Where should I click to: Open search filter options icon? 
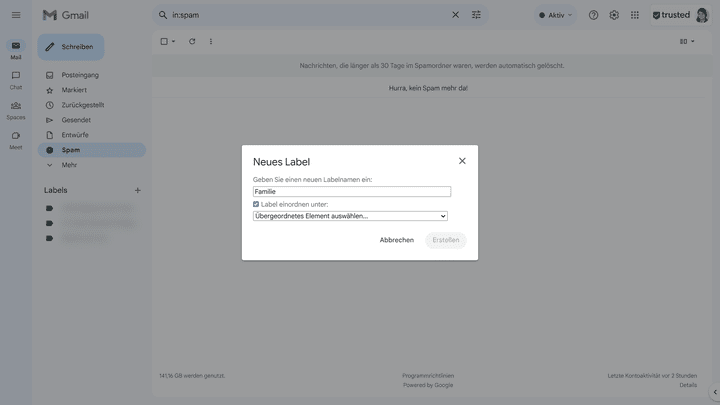[x=476, y=15]
